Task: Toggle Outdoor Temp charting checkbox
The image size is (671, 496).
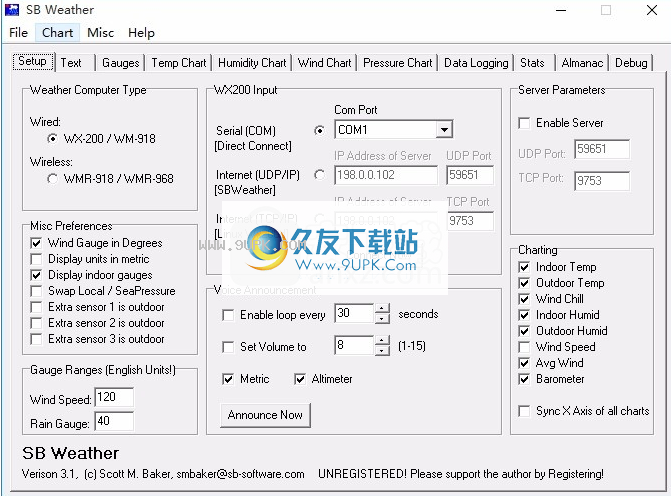Action: coord(524,283)
